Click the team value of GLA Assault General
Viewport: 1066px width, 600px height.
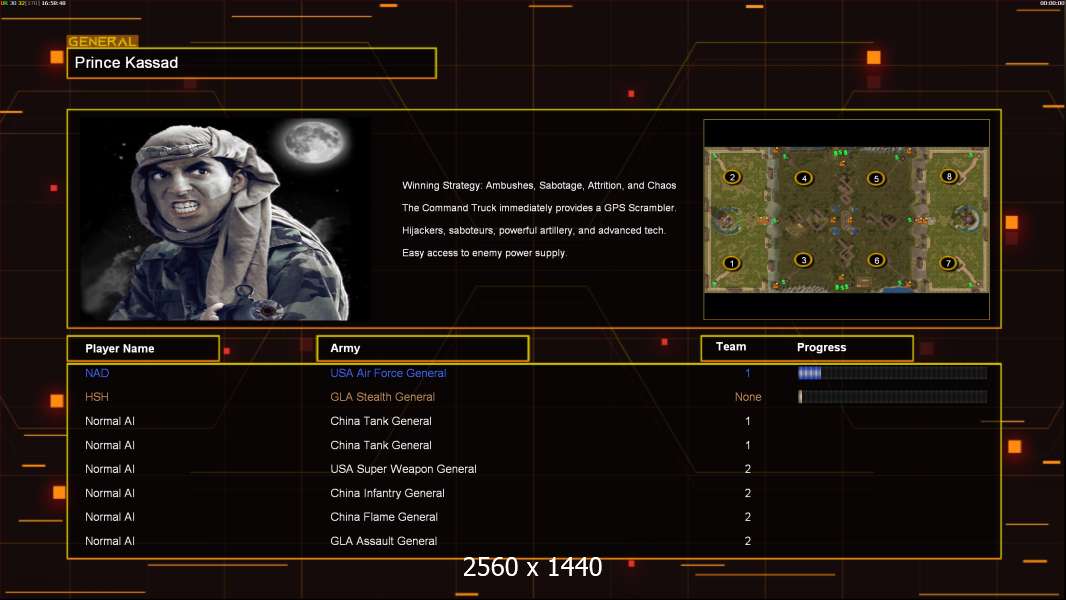pyautogui.click(x=748, y=541)
